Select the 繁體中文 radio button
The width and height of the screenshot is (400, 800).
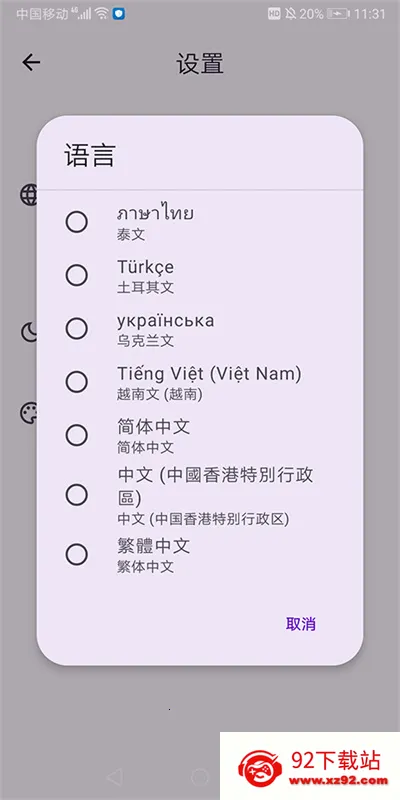click(77, 555)
